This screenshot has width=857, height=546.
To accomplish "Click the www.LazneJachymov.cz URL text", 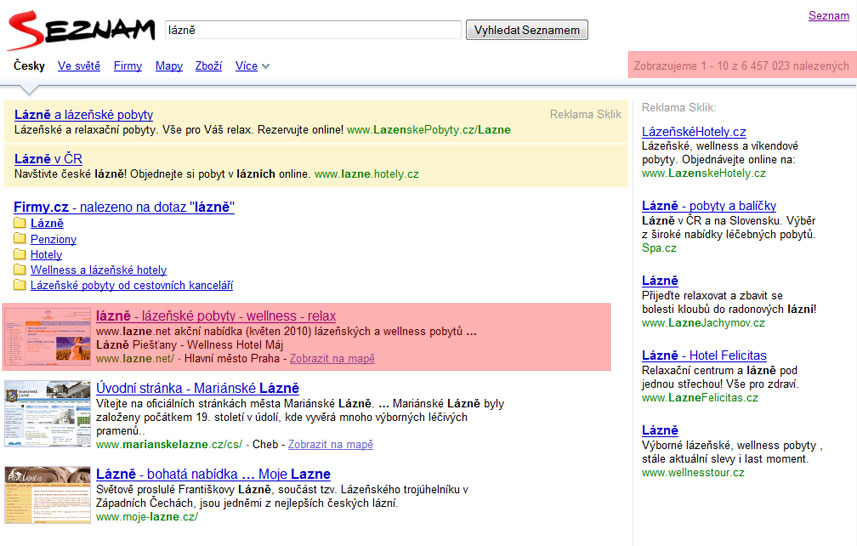I will click(703, 323).
